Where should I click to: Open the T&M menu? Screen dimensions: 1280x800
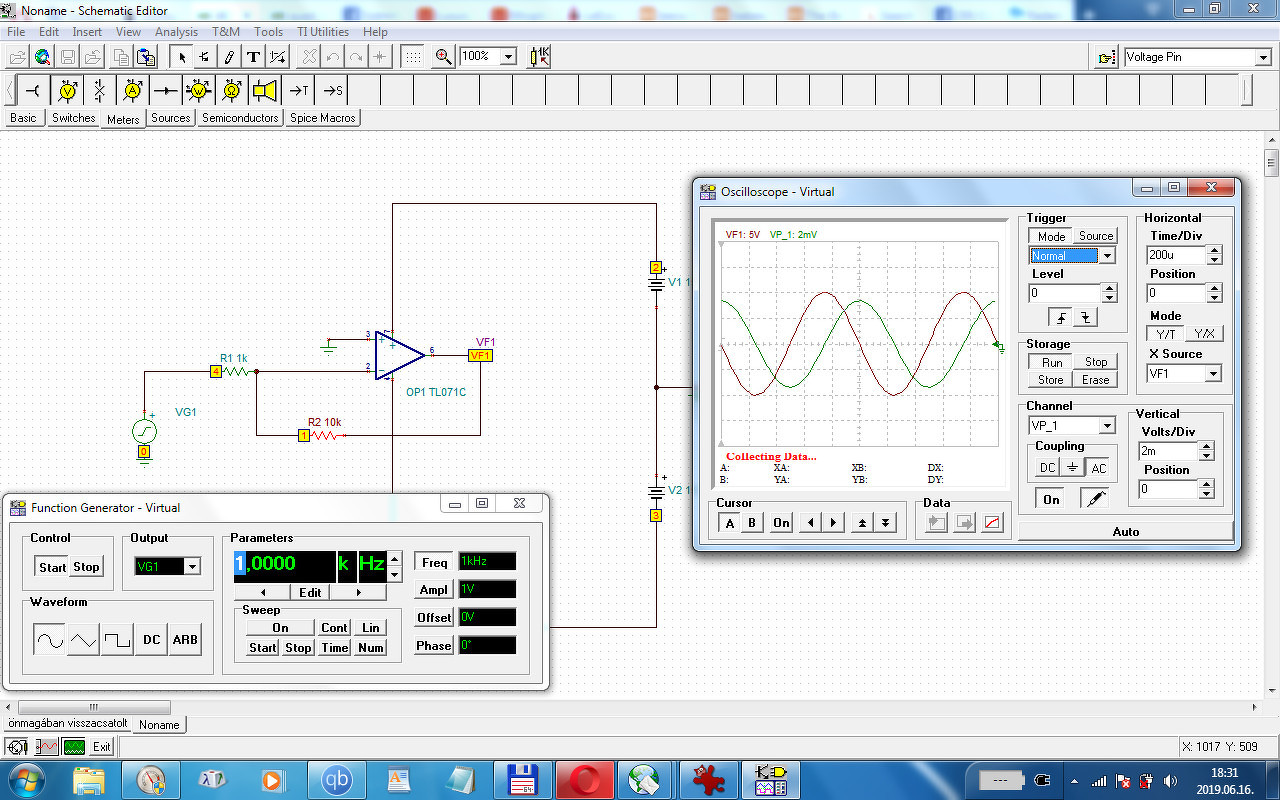coord(226,32)
